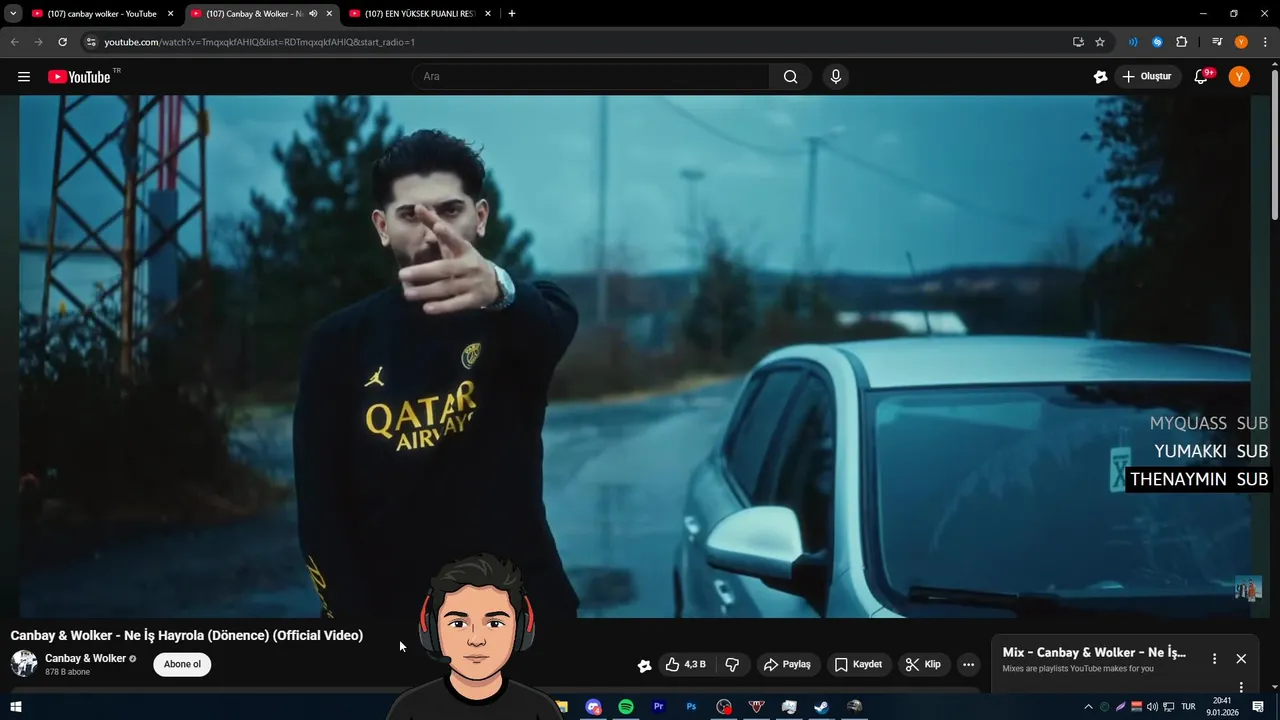Open Steam from the taskbar
Screen dimensions: 1280x720
click(x=821, y=707)
